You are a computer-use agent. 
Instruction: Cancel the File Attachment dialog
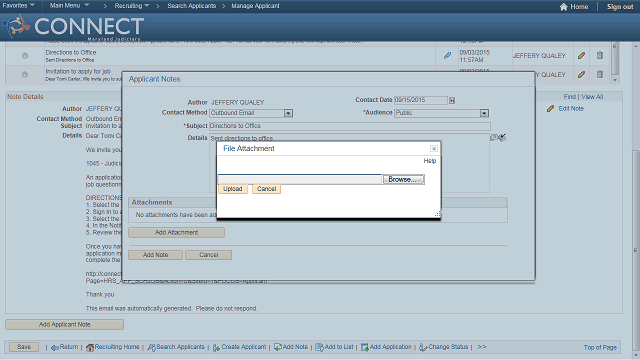tap(267, 189)
